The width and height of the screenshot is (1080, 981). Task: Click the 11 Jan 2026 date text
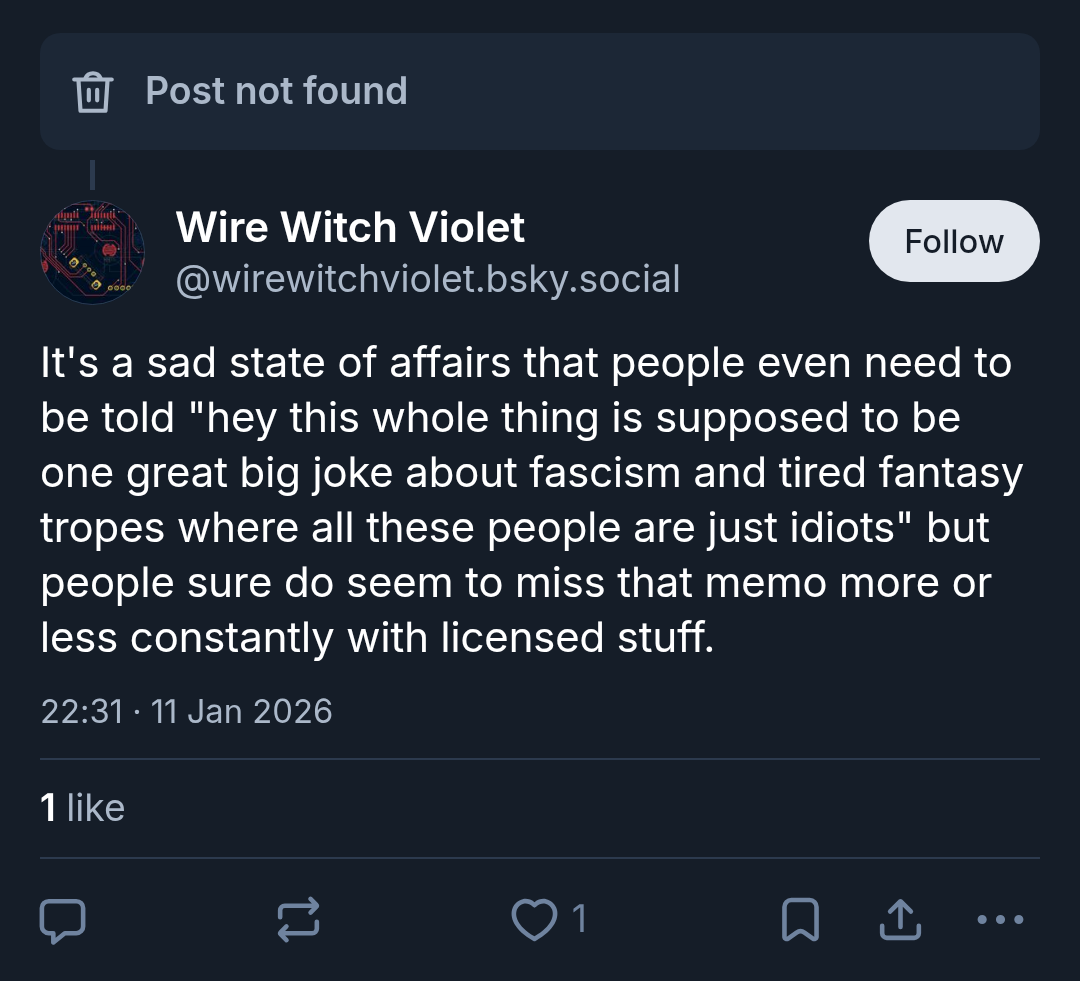pyautogui.click(x=241, y=712)
